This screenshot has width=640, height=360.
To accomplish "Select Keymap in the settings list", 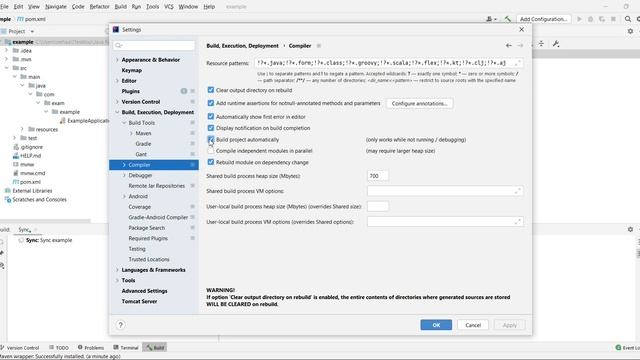I will (131, 70).
